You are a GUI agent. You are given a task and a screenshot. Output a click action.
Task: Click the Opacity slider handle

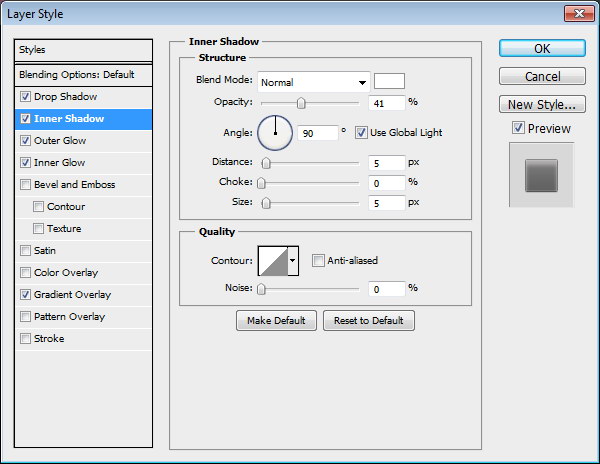(301, 103)
